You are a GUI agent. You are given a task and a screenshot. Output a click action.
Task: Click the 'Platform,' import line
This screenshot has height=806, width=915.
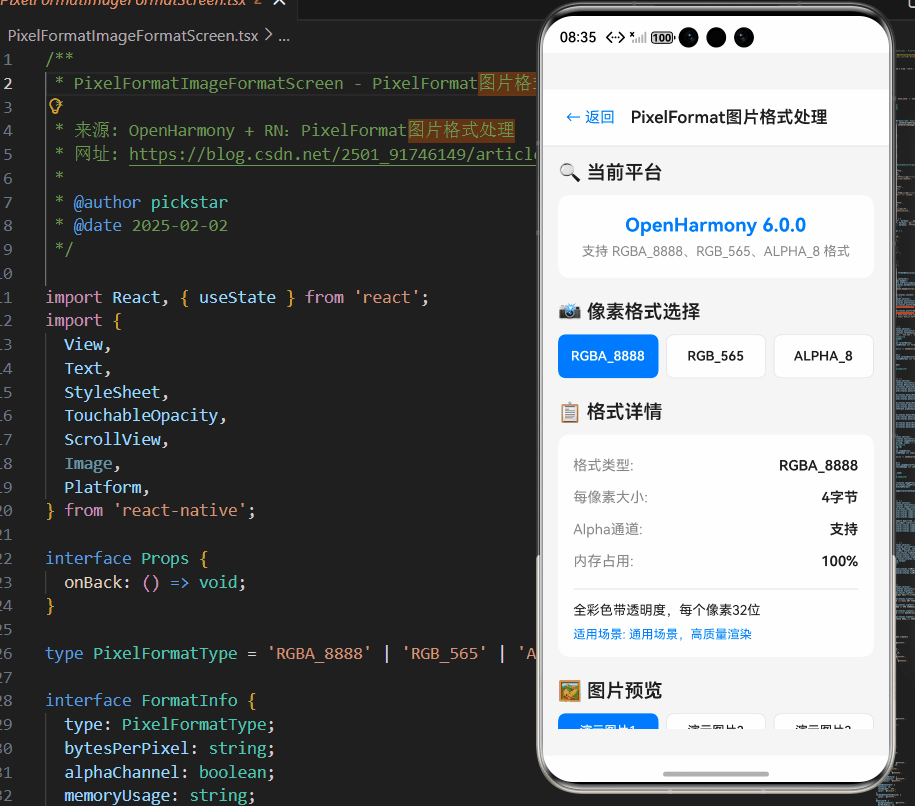point(107,487)
